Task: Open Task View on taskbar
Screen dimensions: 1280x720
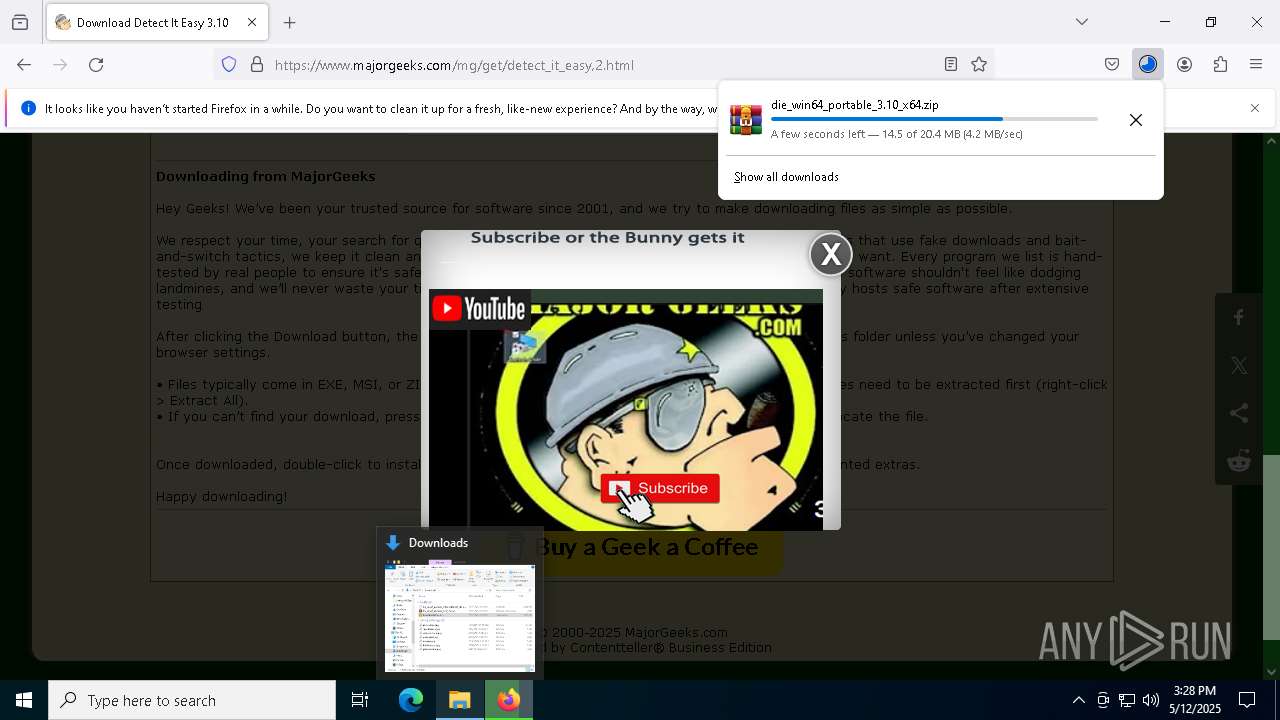Action: (x=360, y=700)
